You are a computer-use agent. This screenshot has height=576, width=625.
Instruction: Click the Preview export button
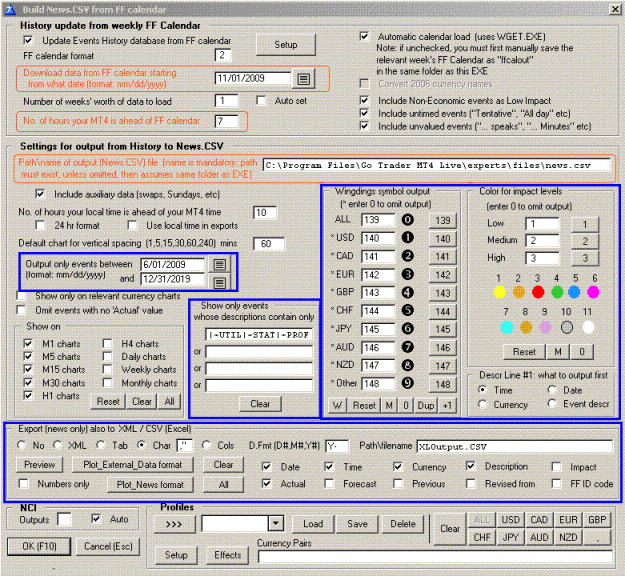click(39, 464)
